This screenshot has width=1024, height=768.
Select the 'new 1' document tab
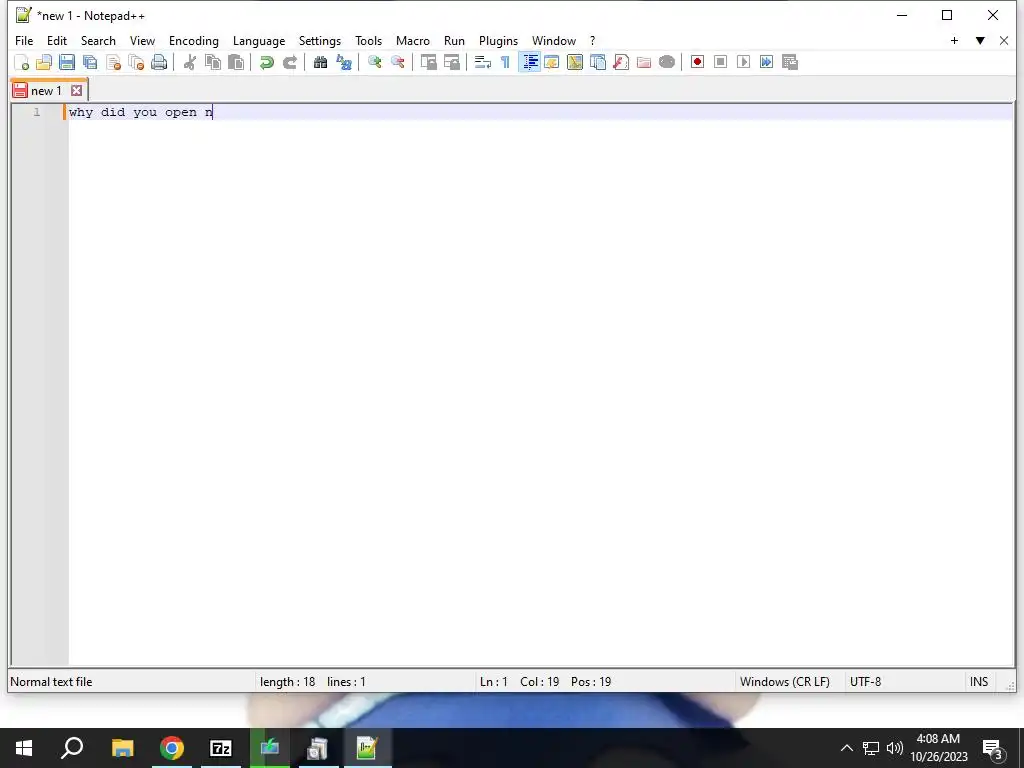tap(48, 90)
